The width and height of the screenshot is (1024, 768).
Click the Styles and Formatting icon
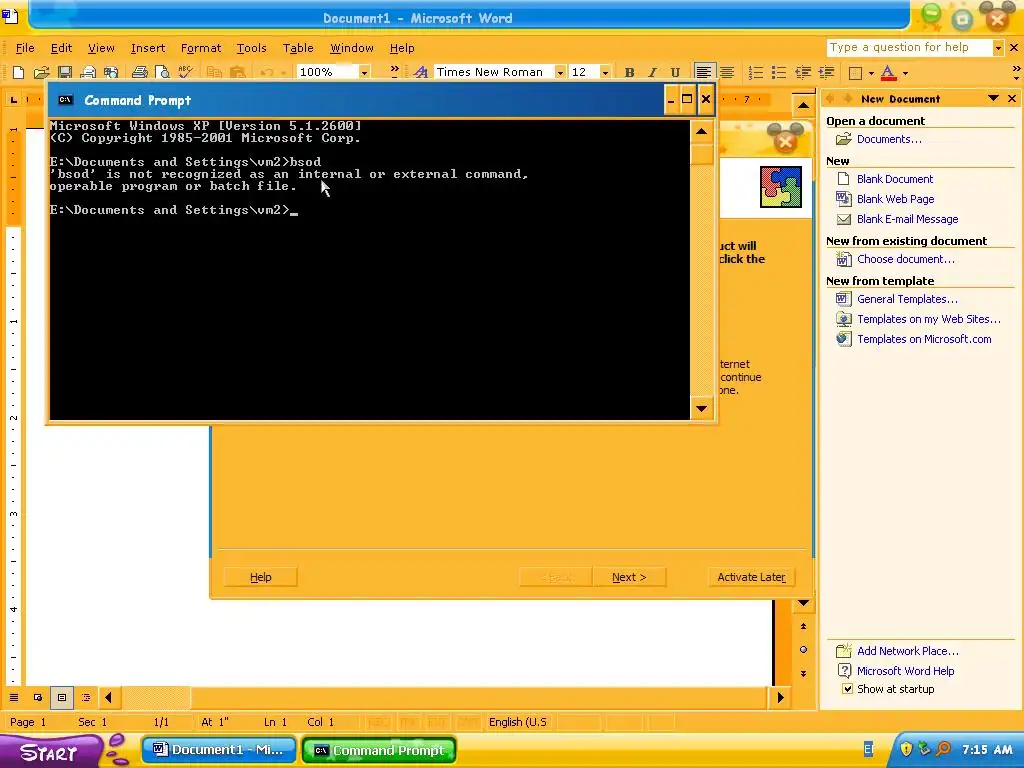click(421, 72)
